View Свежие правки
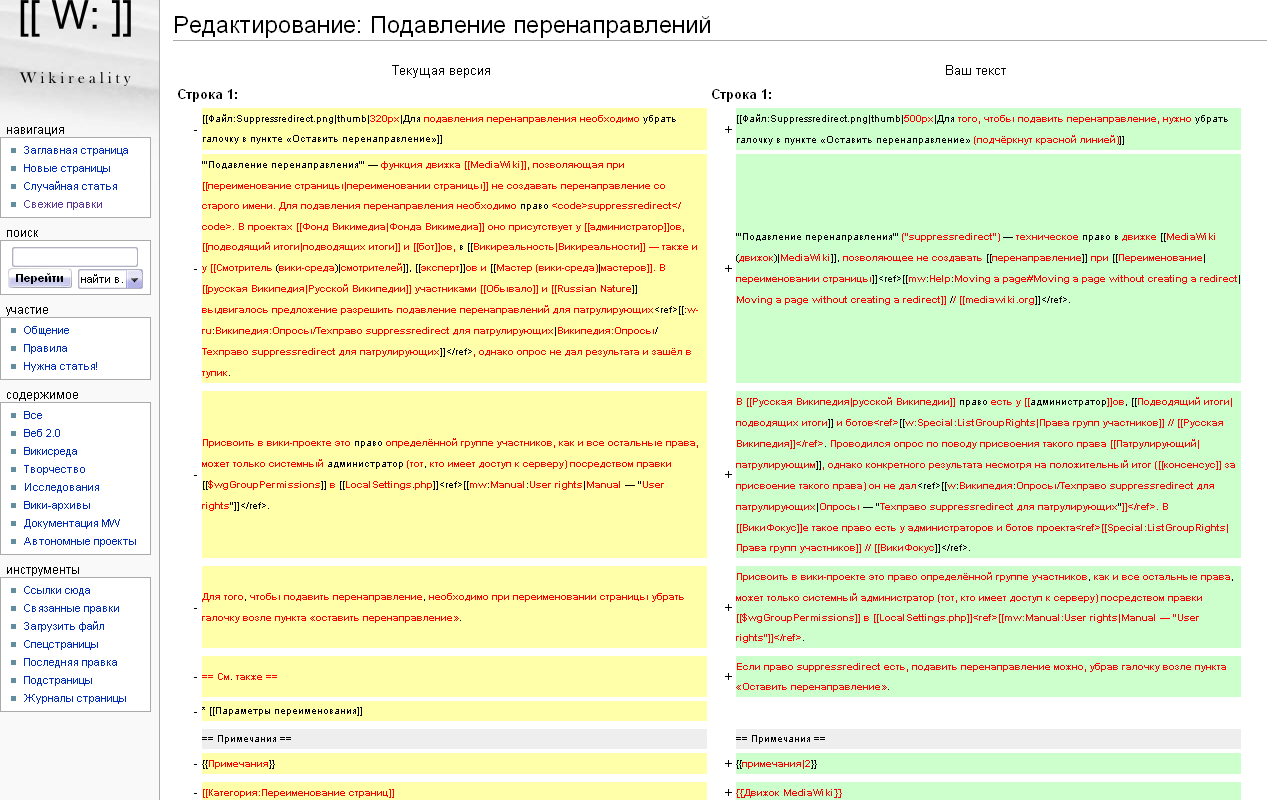This screenshot has height=800, width=1280. (x=63, y=204)
